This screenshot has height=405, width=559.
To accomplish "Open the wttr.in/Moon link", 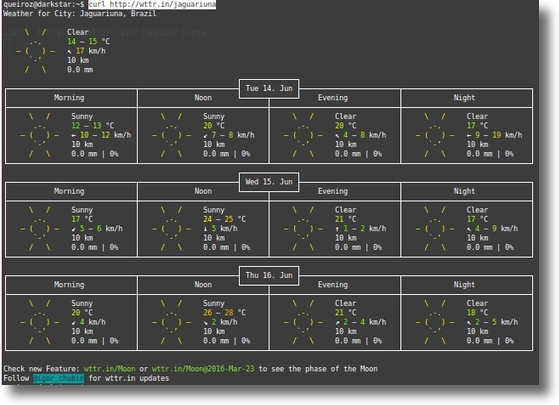I will click(x=109, y=369).
